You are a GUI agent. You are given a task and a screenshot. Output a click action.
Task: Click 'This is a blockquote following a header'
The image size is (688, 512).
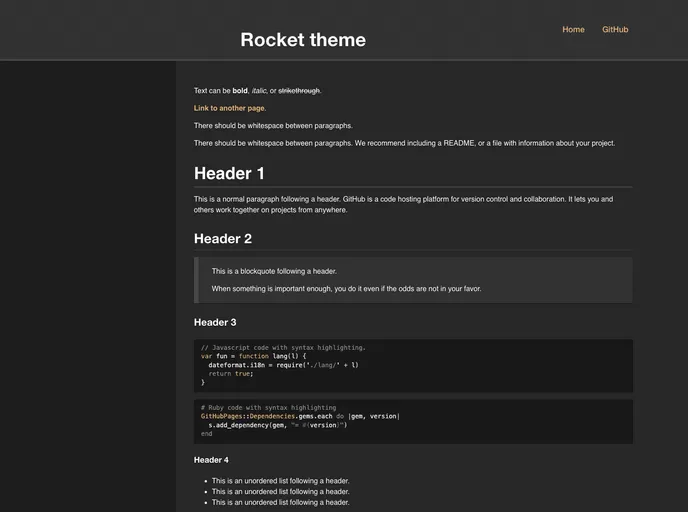point(274,271)
